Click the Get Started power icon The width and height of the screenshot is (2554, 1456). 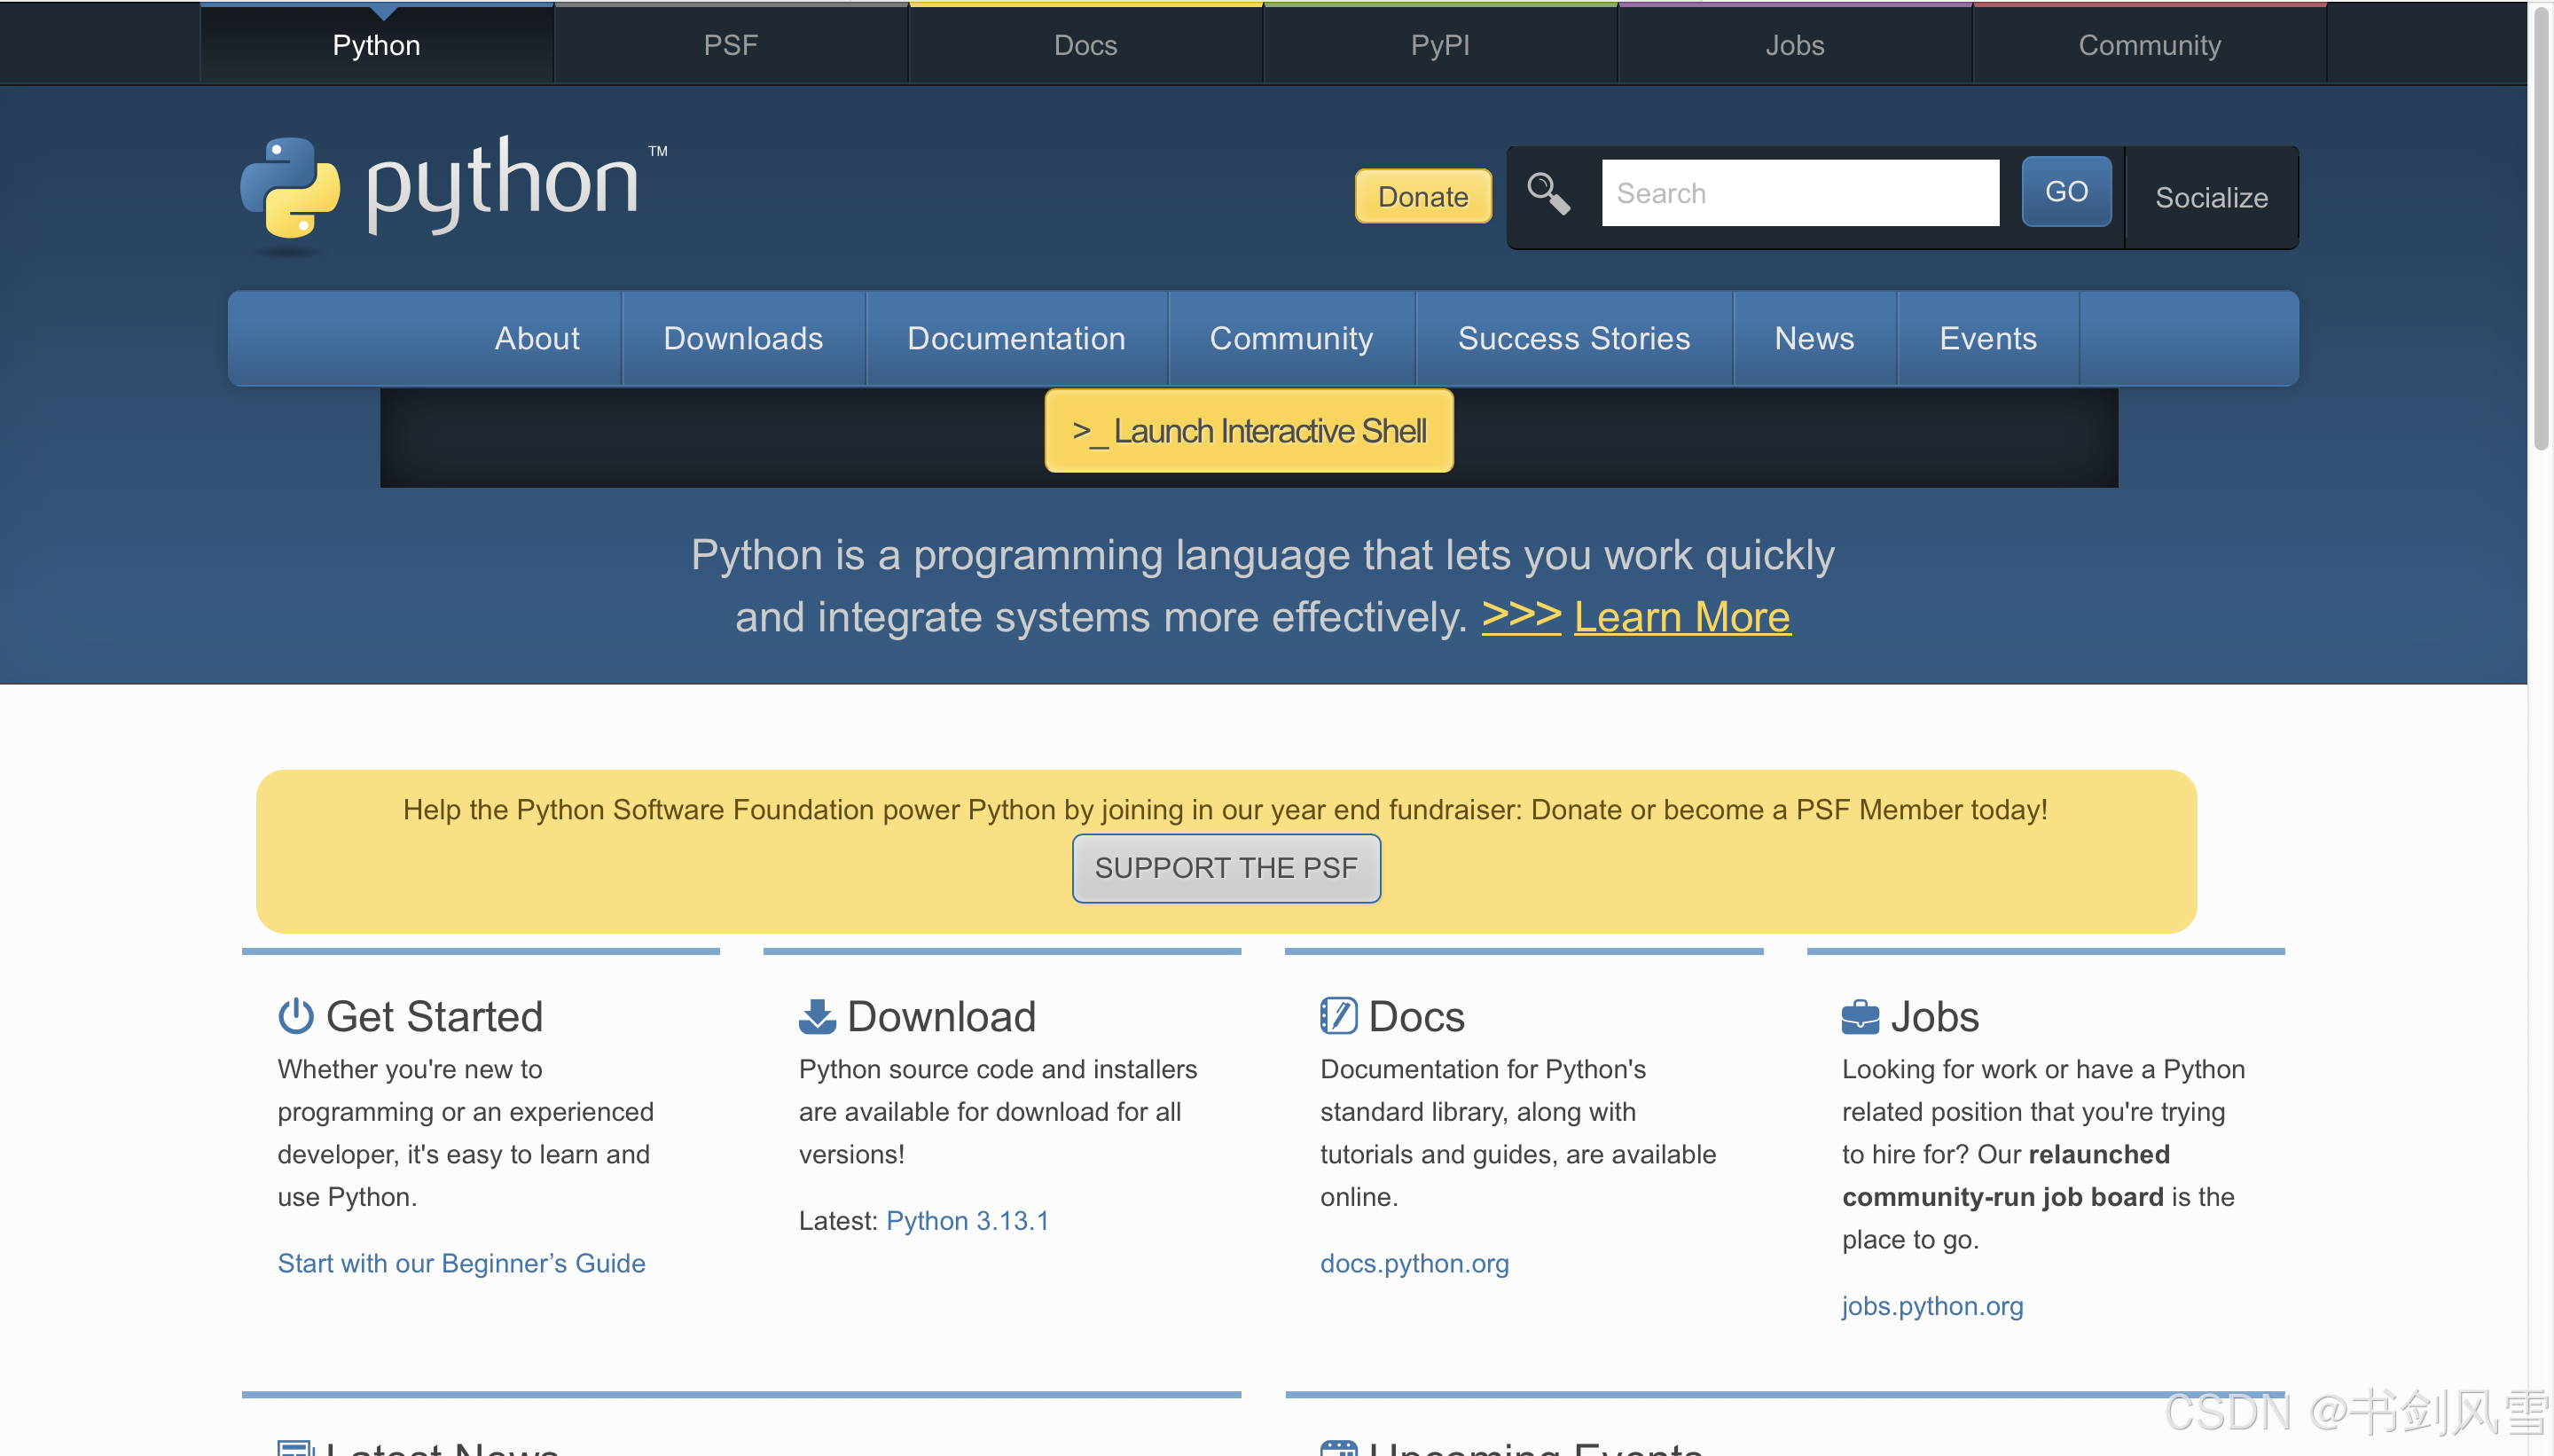coord(295,1016)
